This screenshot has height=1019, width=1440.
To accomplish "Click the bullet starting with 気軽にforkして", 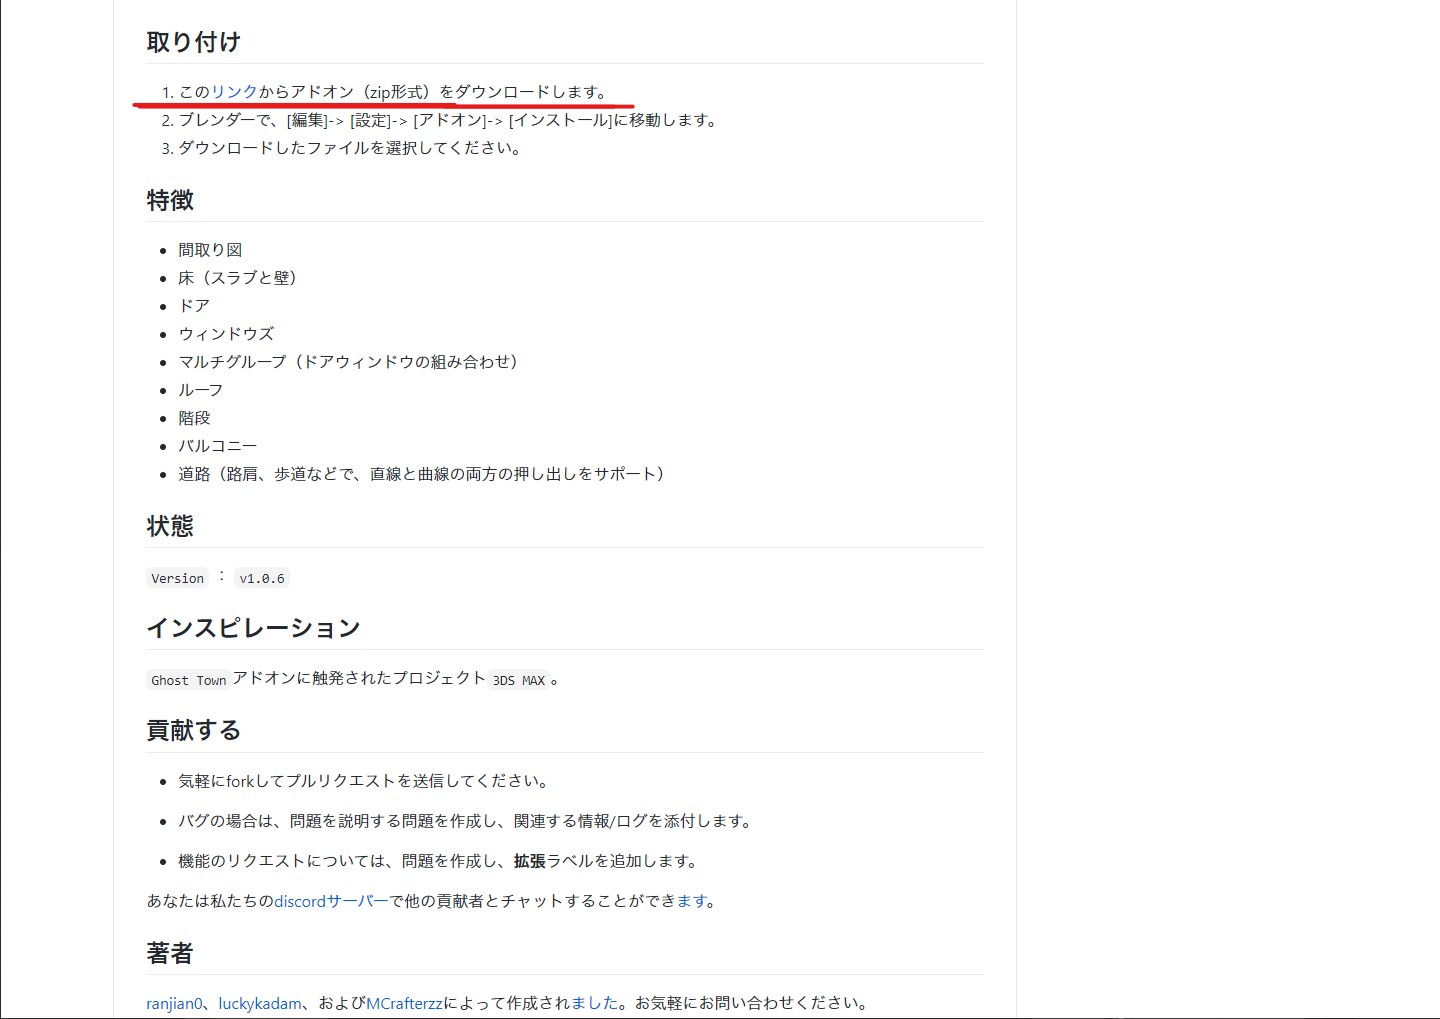I will coord(363,781).
